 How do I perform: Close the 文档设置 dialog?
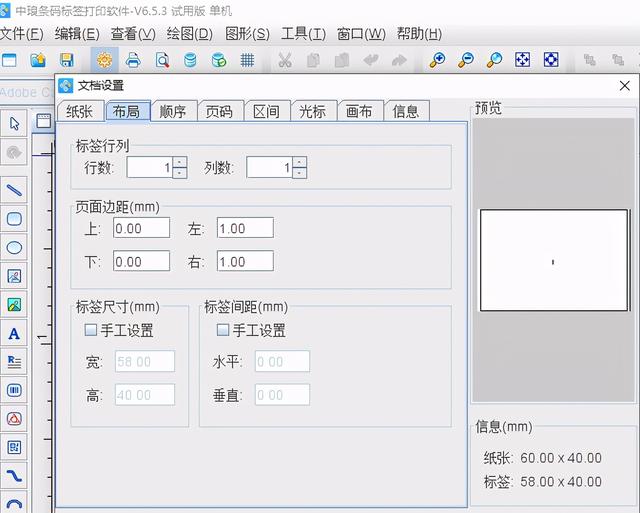point(625,86)
